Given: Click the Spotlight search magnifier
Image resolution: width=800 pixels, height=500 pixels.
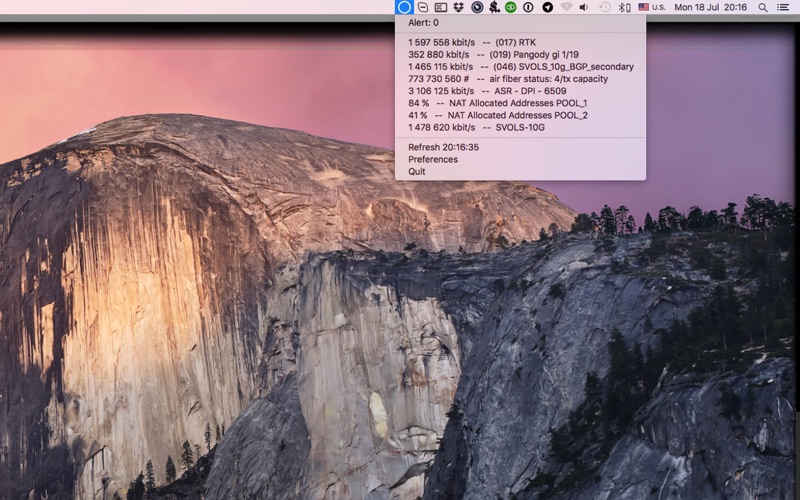Looking at the screenshot, I should pyautogui.click(x=763, y=7).
